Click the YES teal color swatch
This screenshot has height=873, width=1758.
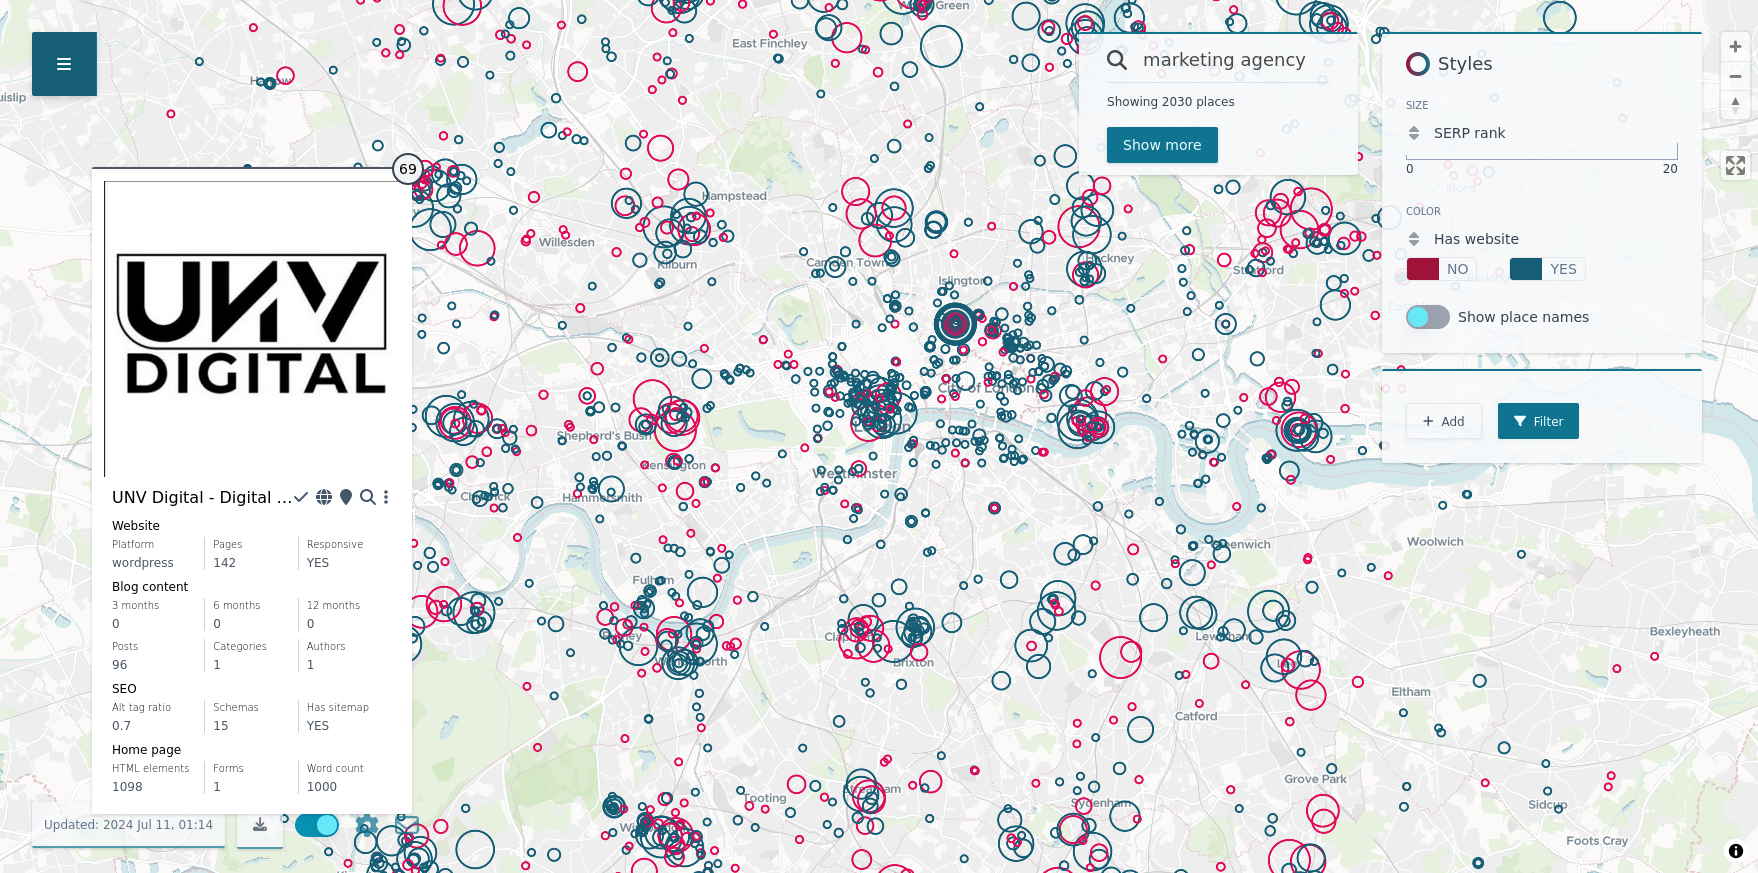[1525, 269]
